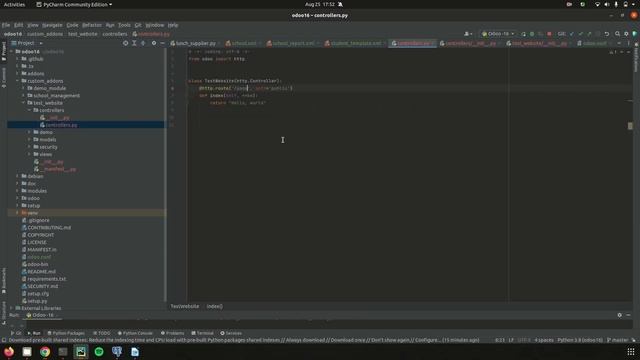Viewport: 640px width, 360px height.
Task: Click Collapse All icon in Project panel
Action: (143, 43)
